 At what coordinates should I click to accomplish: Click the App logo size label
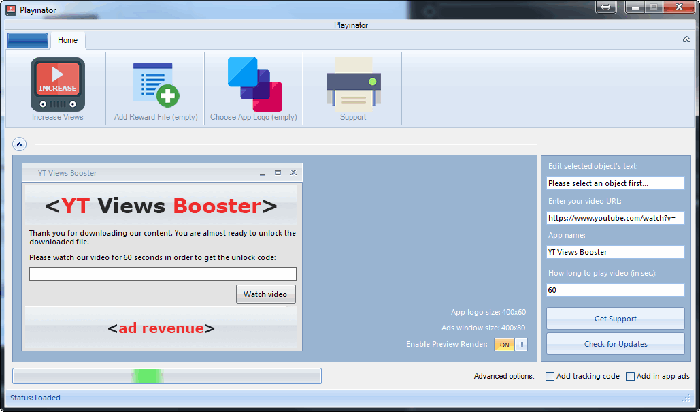pos(488,312)
